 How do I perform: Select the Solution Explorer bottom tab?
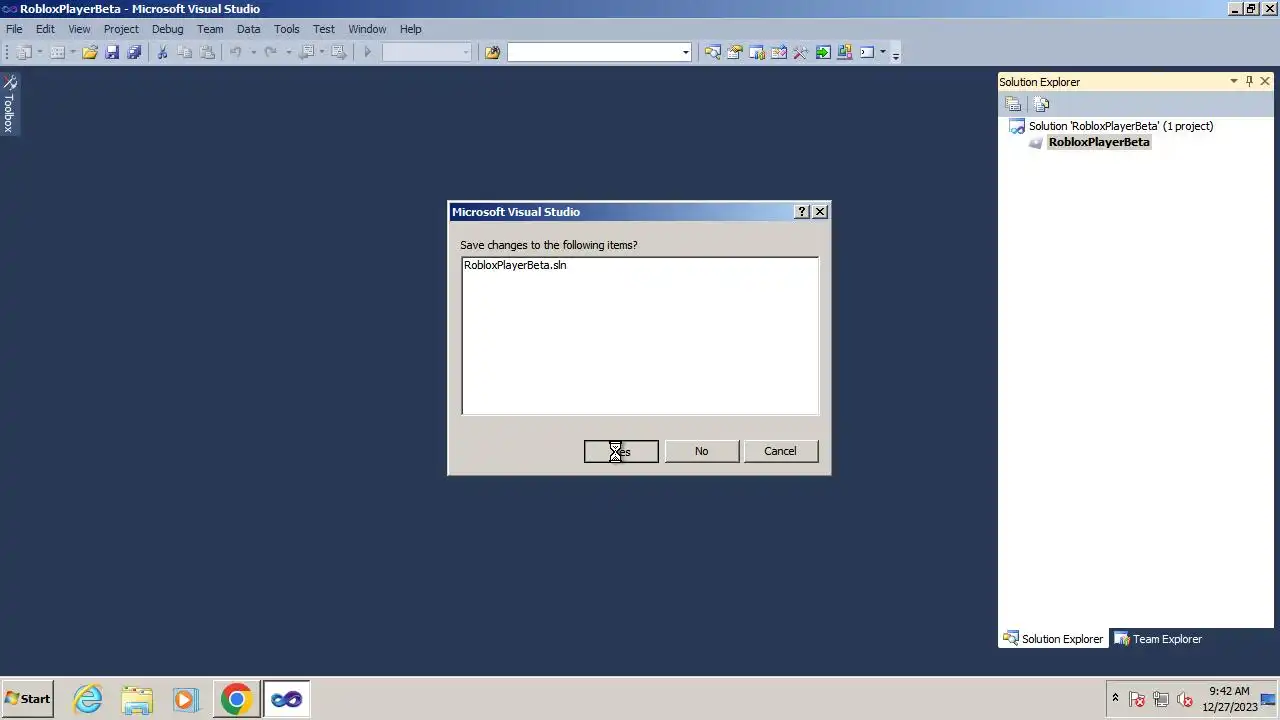tap(1053, 639)
